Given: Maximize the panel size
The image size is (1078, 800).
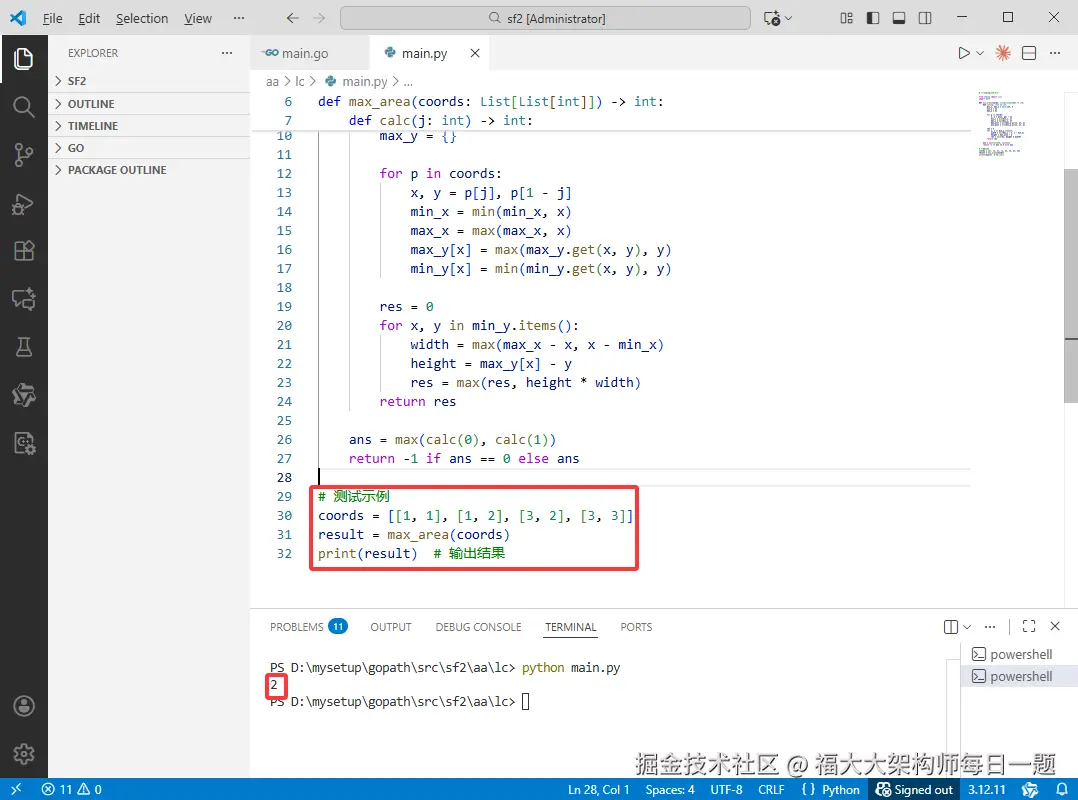Looking at the screenshot, I should (1029, 626).
